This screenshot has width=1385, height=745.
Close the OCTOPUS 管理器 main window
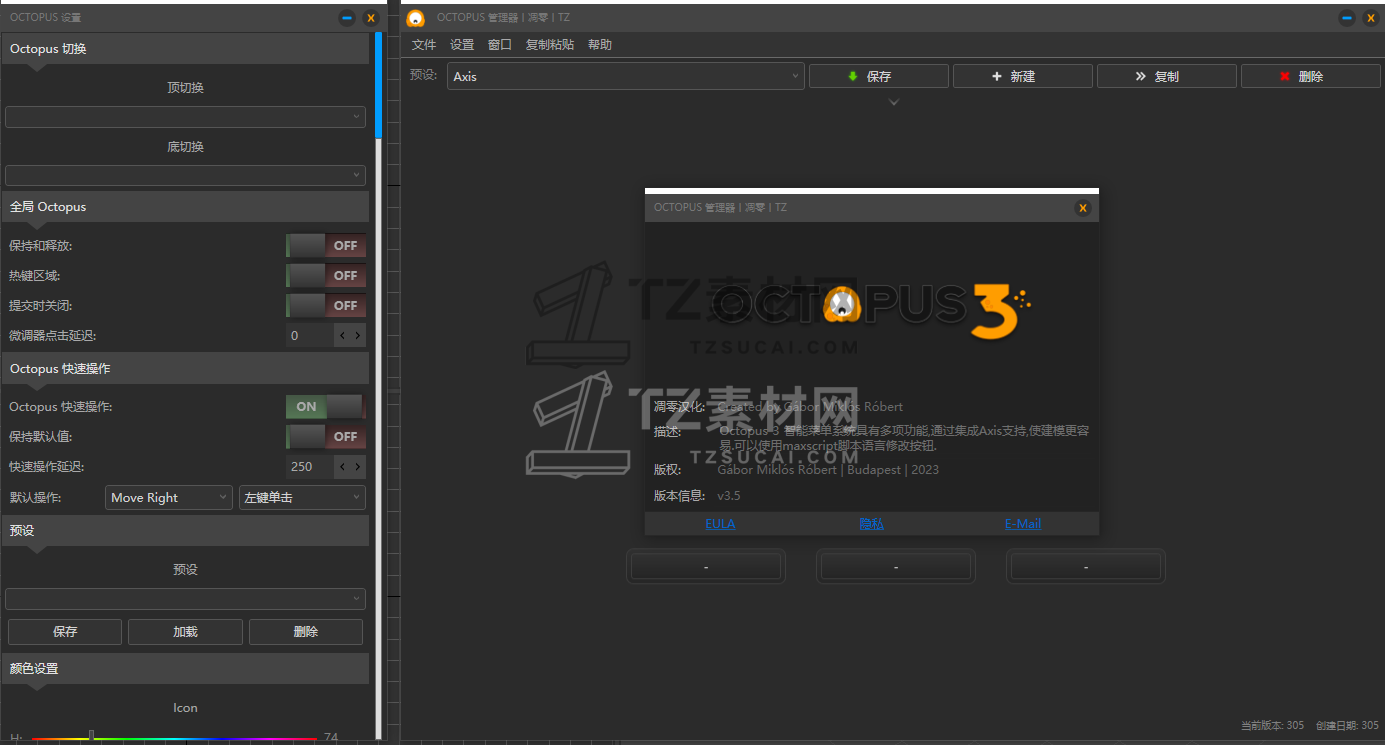click(1371, 18)
